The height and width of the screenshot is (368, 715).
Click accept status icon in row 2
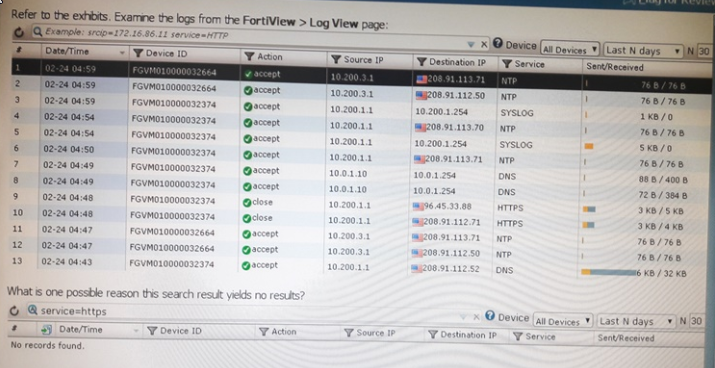tap(248, 91)
